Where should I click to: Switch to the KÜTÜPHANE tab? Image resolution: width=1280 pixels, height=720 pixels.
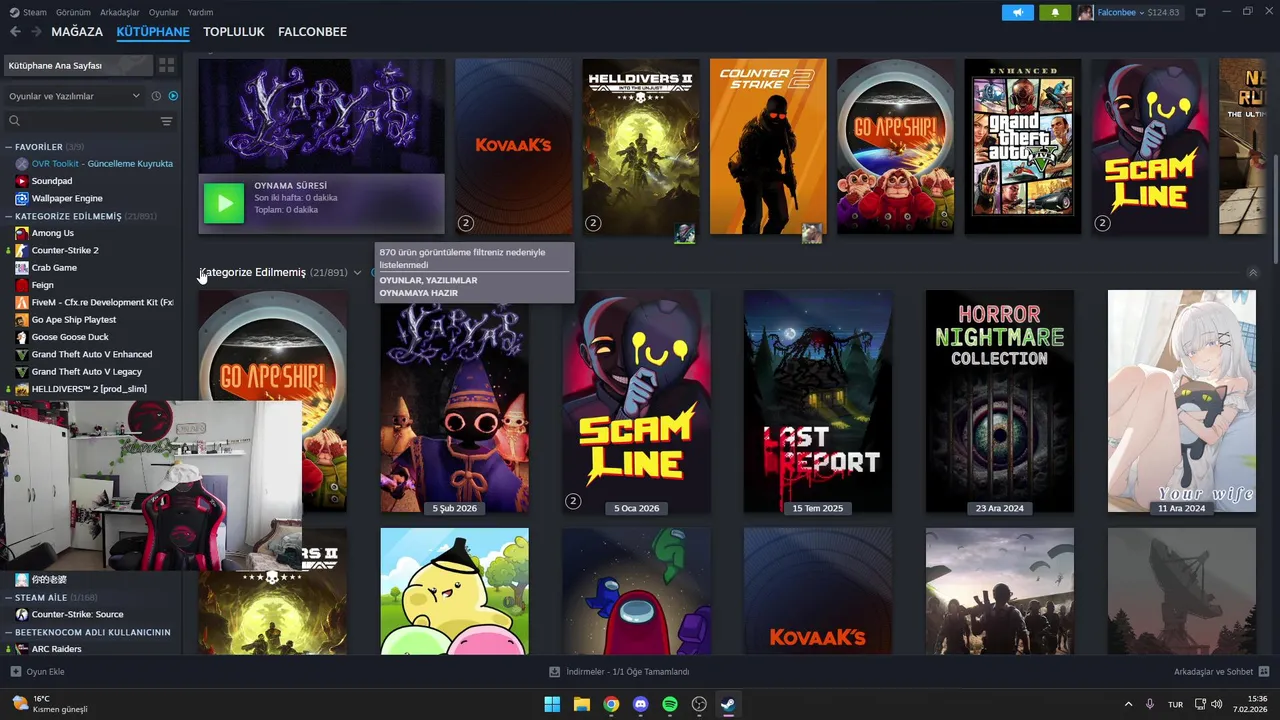[x=153, y=32]
